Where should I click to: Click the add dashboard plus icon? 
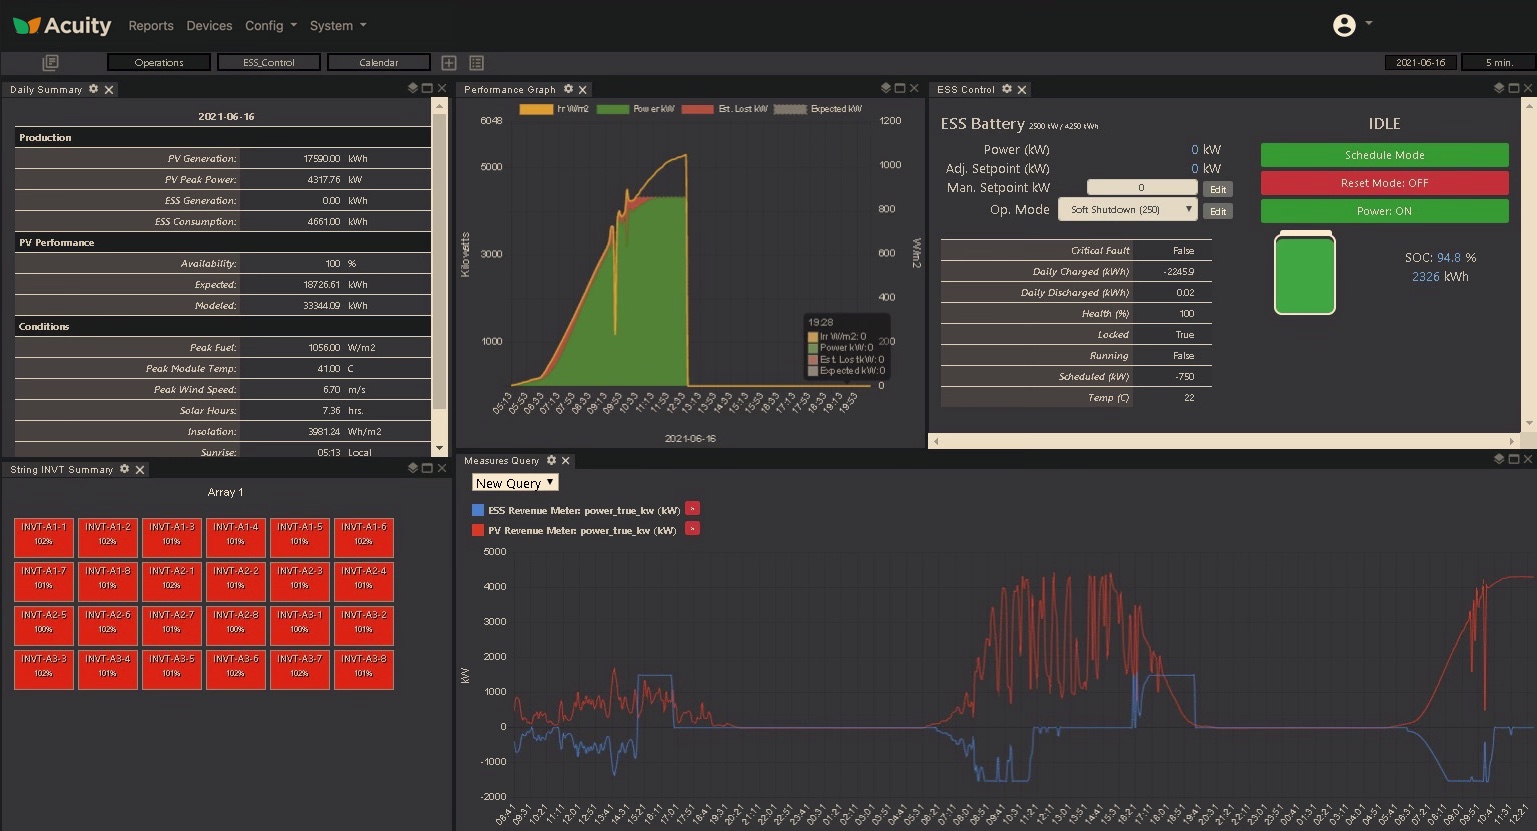pyautogui.click(x=449, y=63)
